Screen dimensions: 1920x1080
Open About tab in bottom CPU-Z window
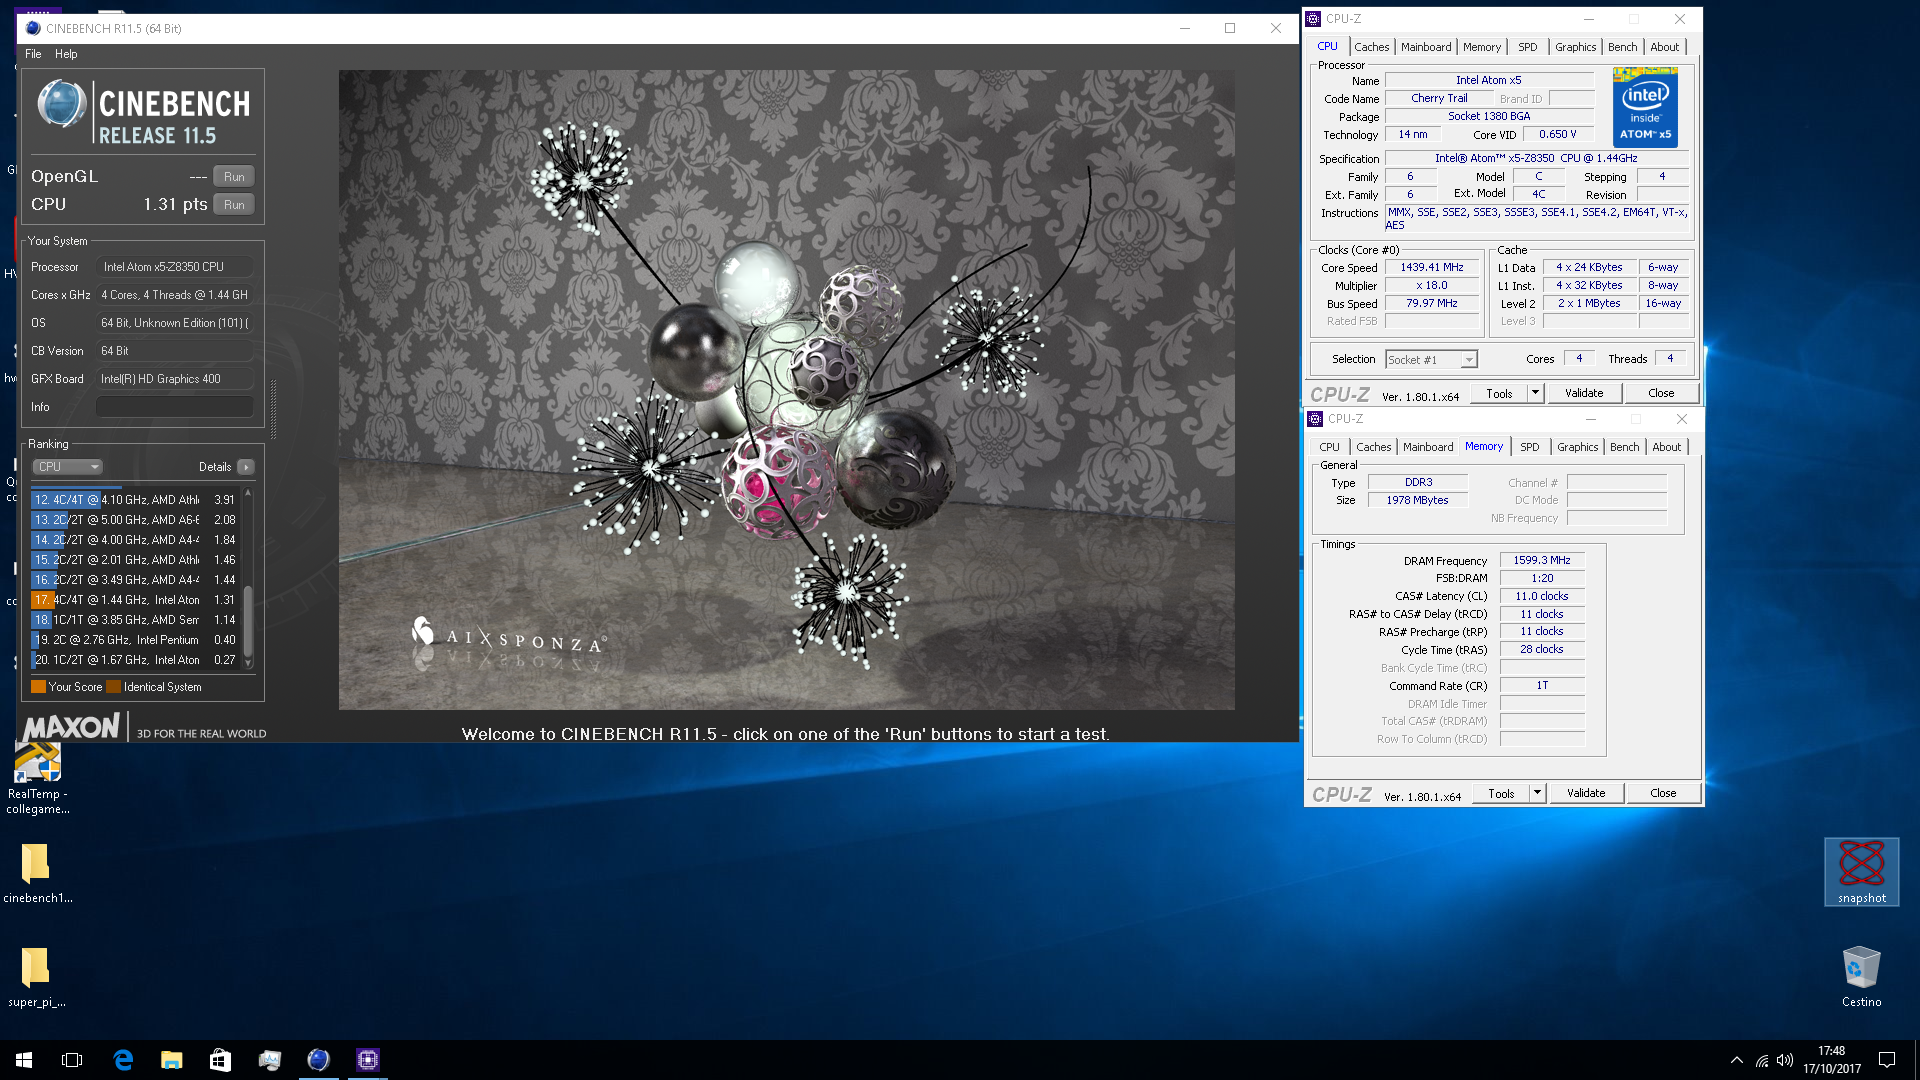point(1666,447)
